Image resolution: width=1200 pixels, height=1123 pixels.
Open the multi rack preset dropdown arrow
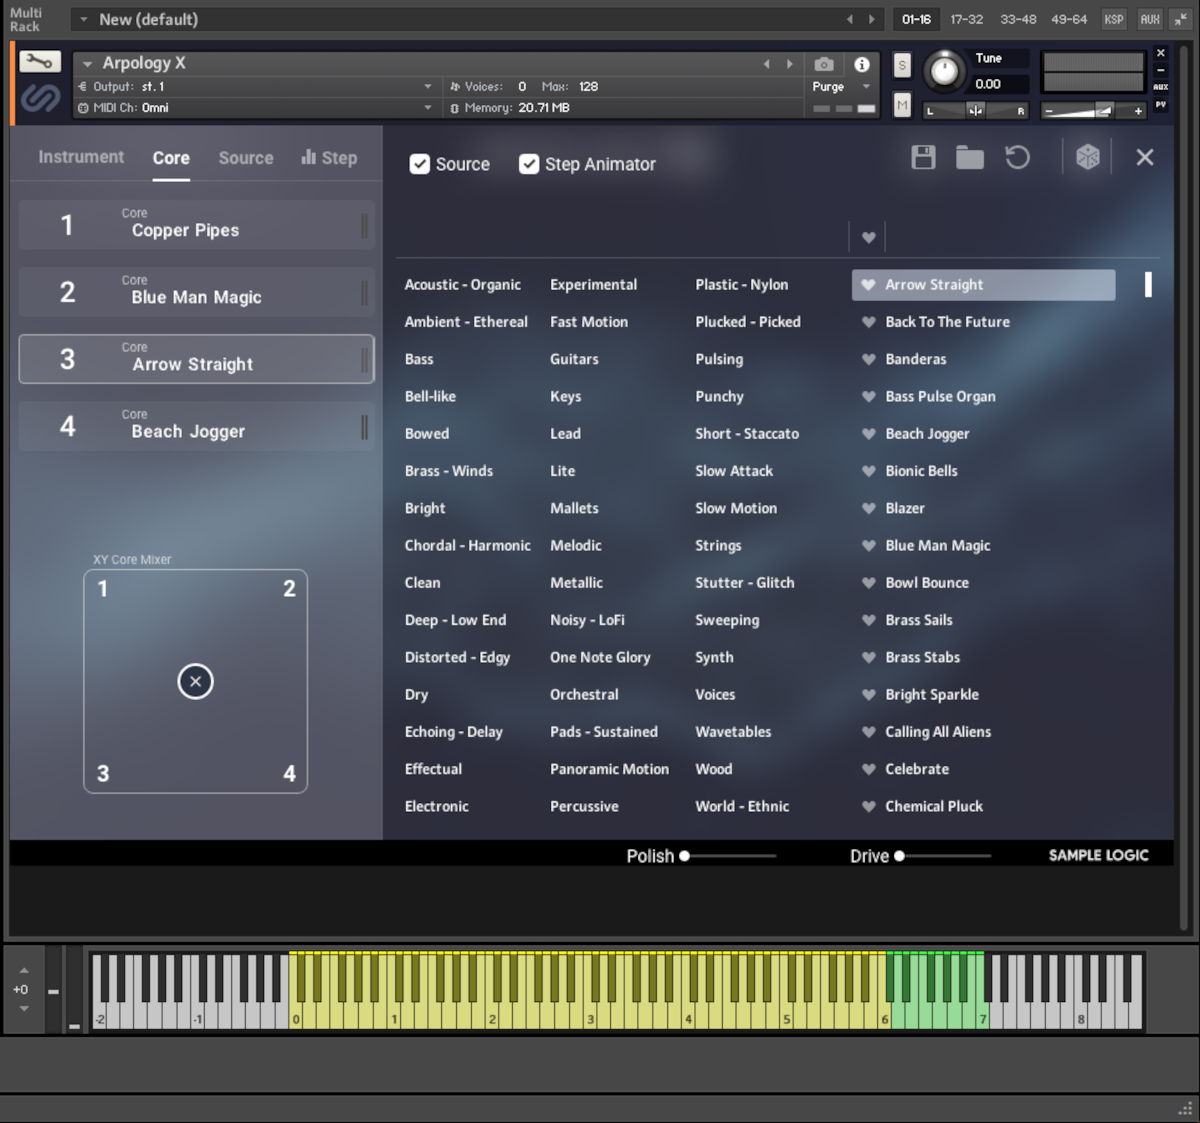83,19
